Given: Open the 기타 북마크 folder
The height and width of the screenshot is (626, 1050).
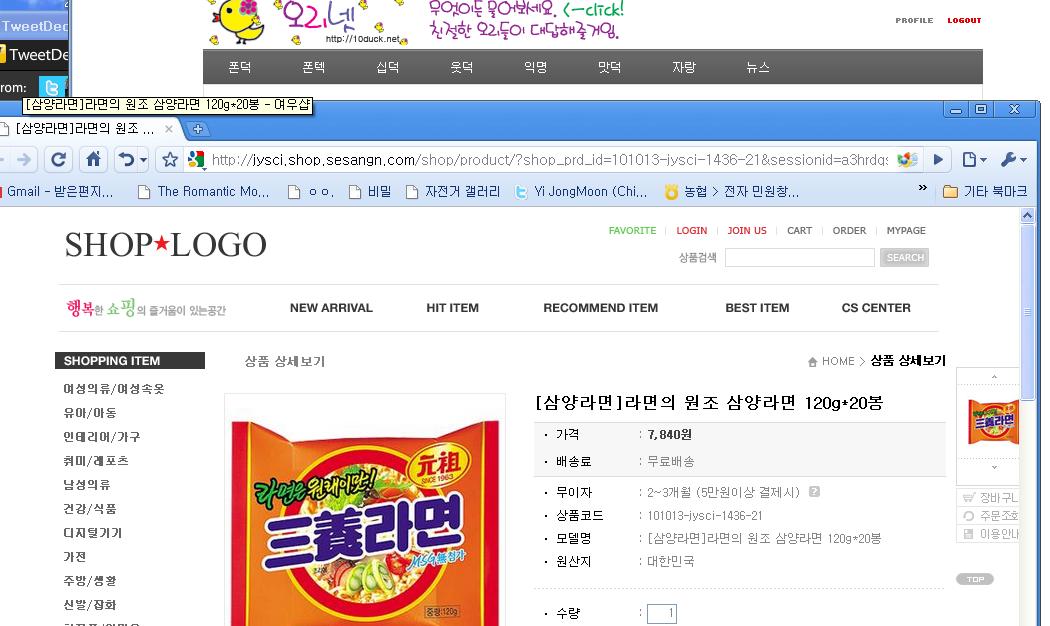Looking at the screenshot, I should (984, 191).
